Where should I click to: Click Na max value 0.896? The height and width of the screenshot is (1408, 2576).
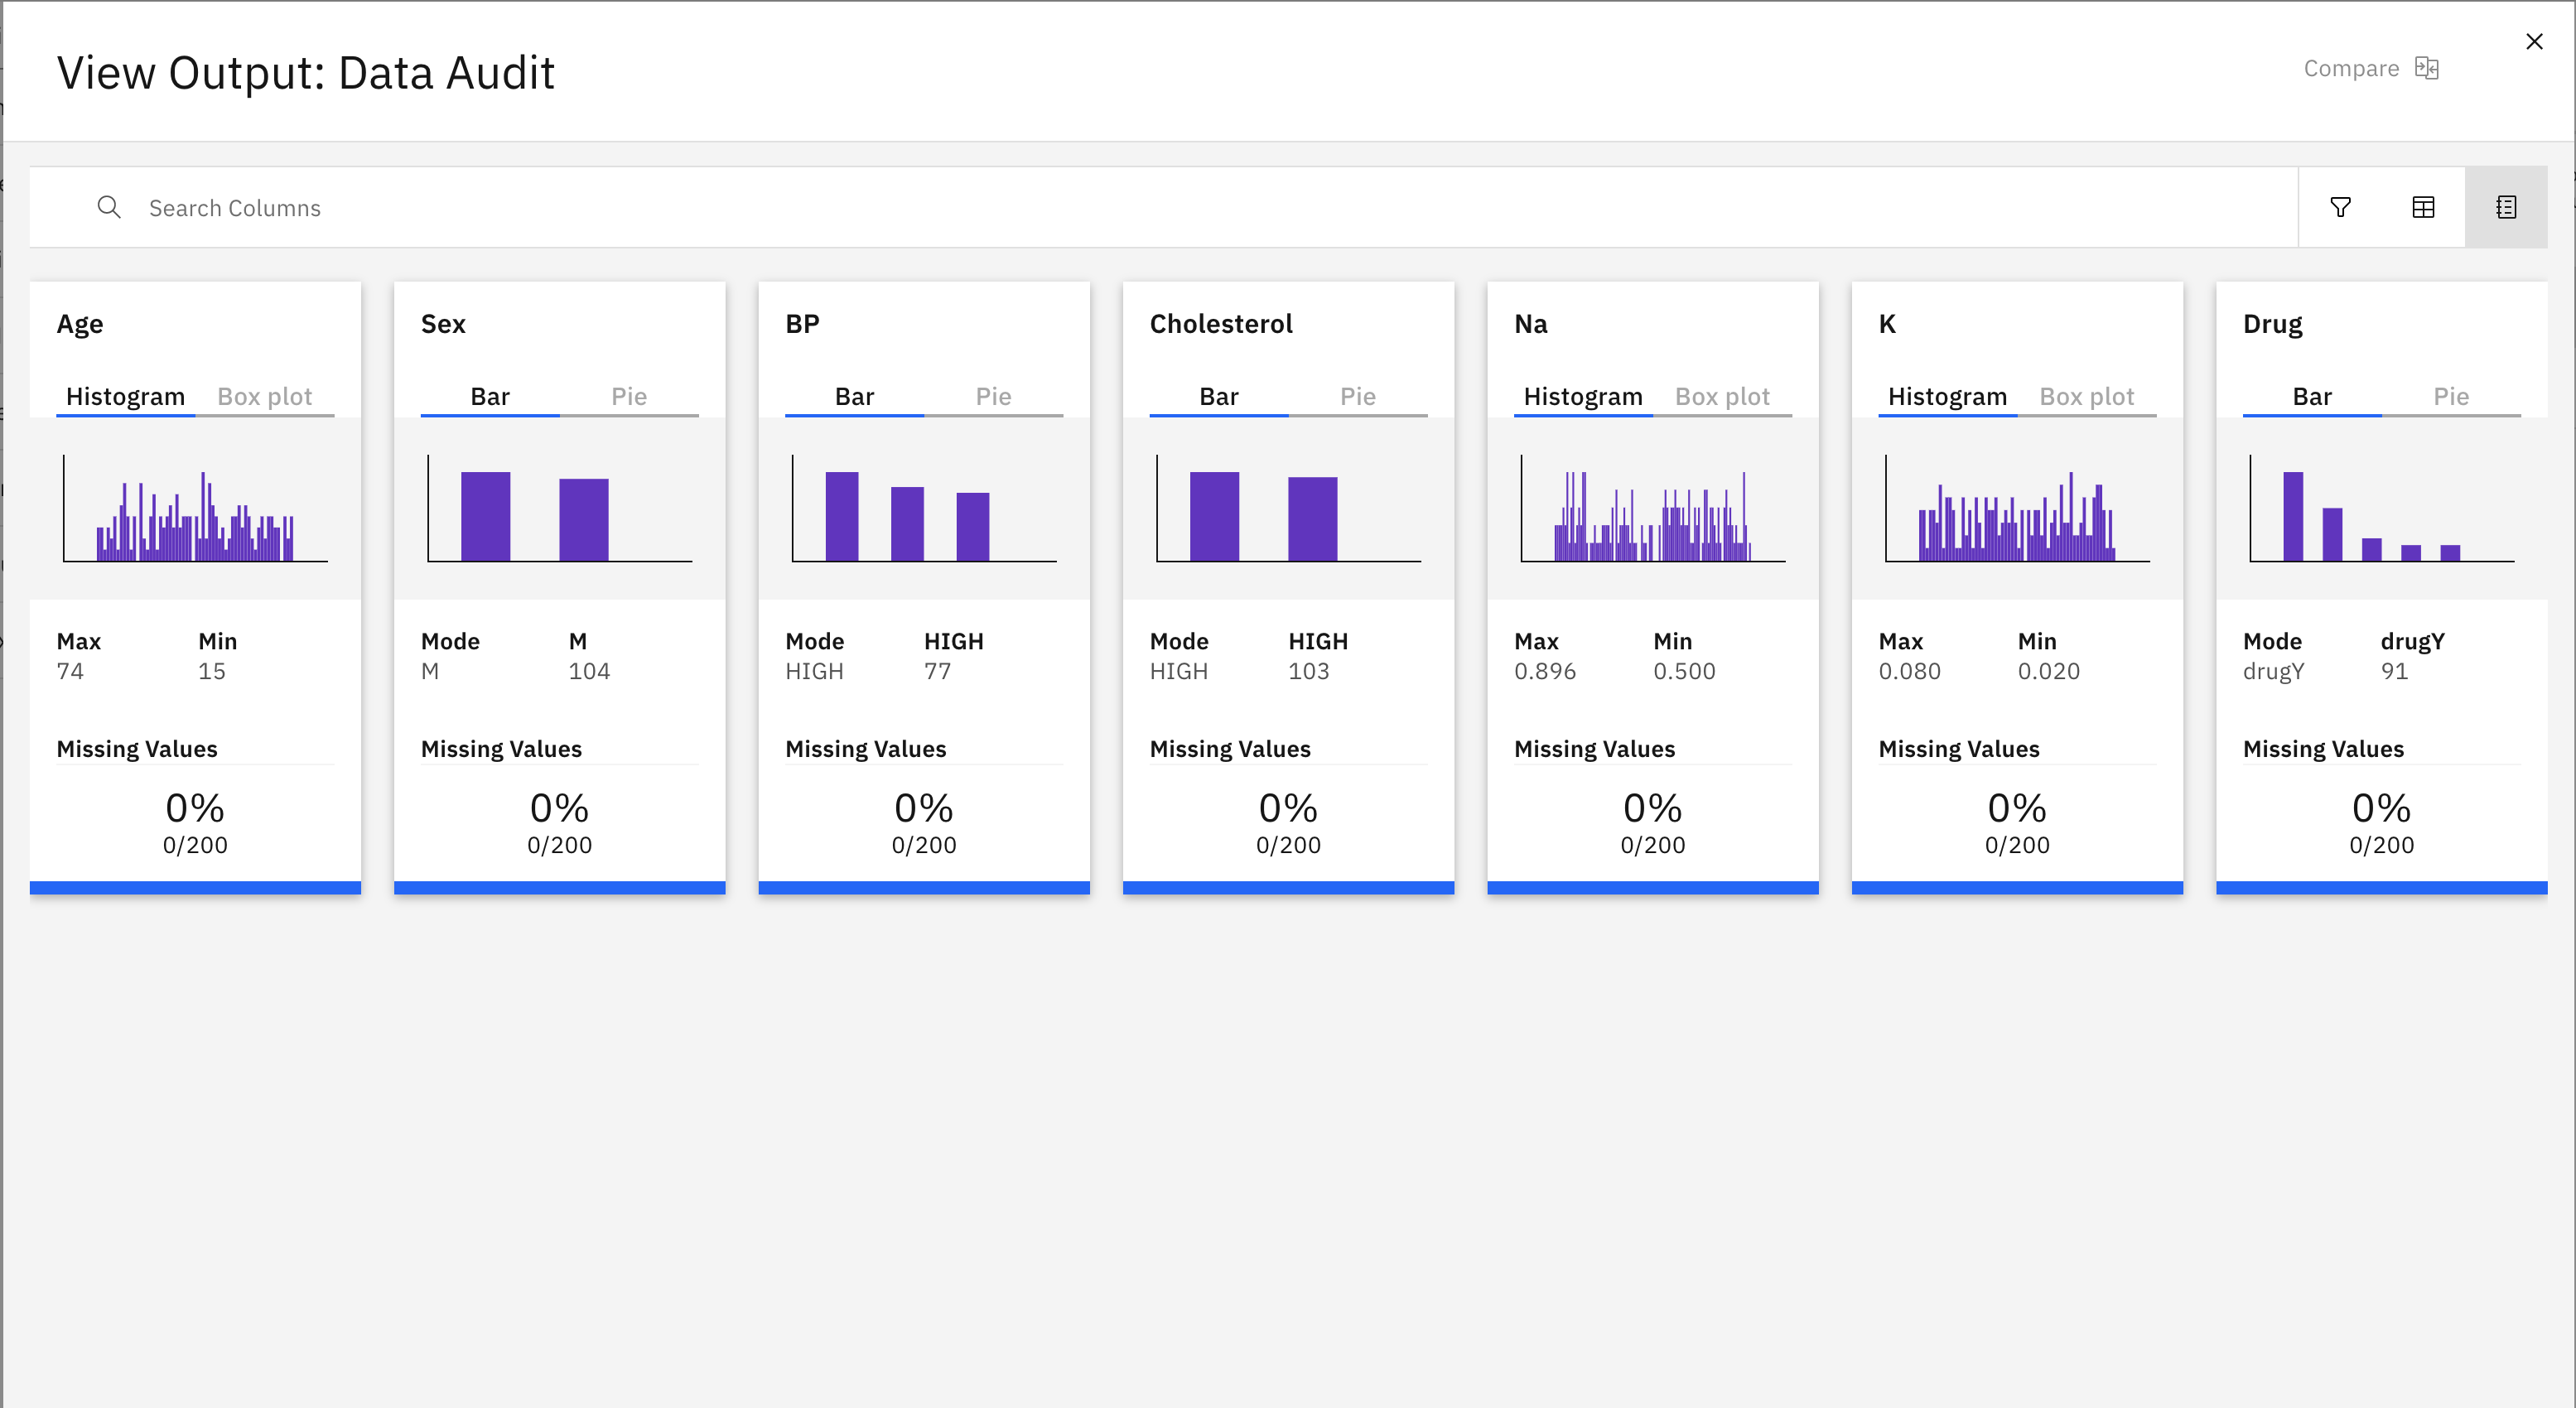click(1545, 671)
